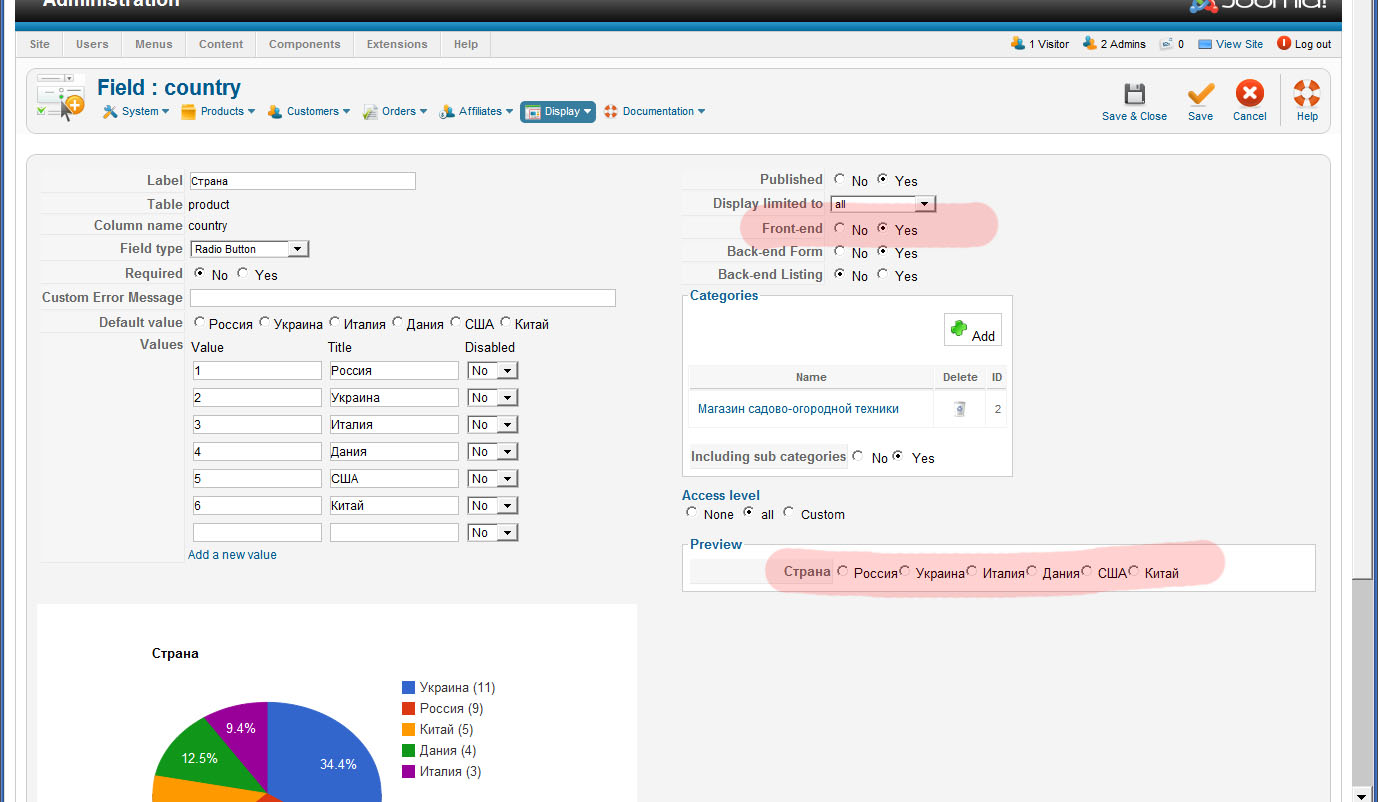Click the System wrench tools icon
This screenshot has height=802, width=1378.
tap(110, 111)
